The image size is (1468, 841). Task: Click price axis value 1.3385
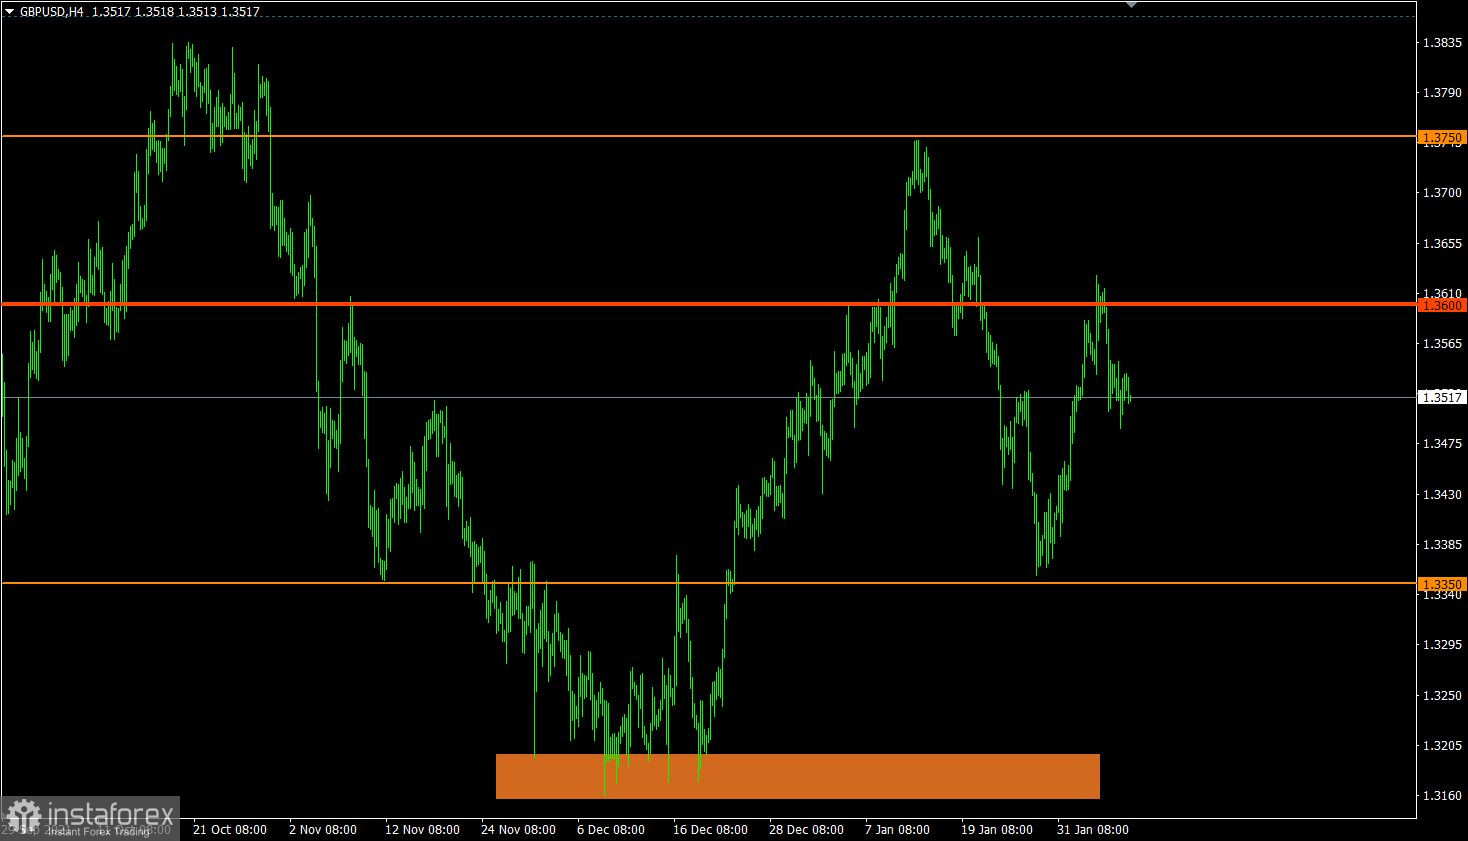(x=1442, y=545)
